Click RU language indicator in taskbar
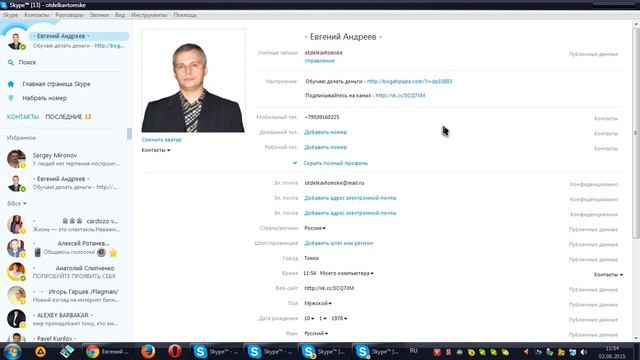Screen dimensions: 640x360 point(413,351)
